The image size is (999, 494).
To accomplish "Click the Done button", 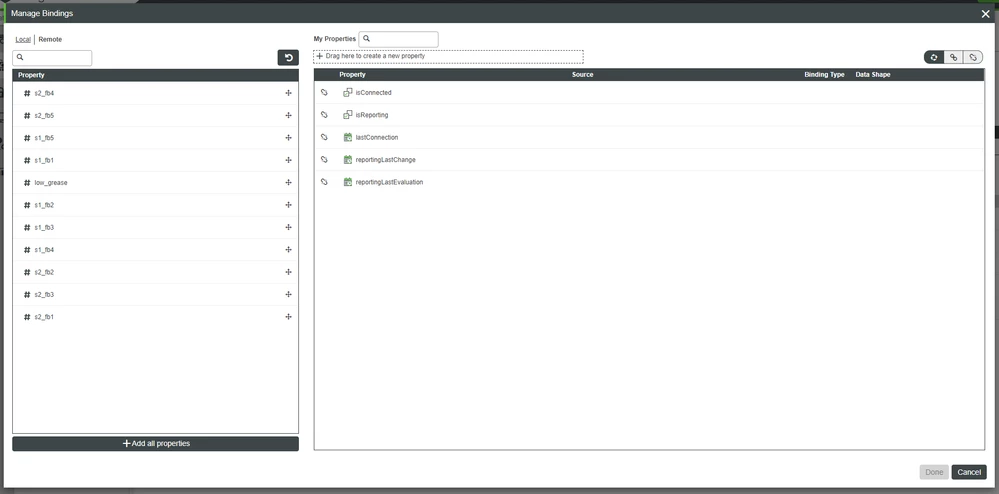I will [x=934, y=472].
